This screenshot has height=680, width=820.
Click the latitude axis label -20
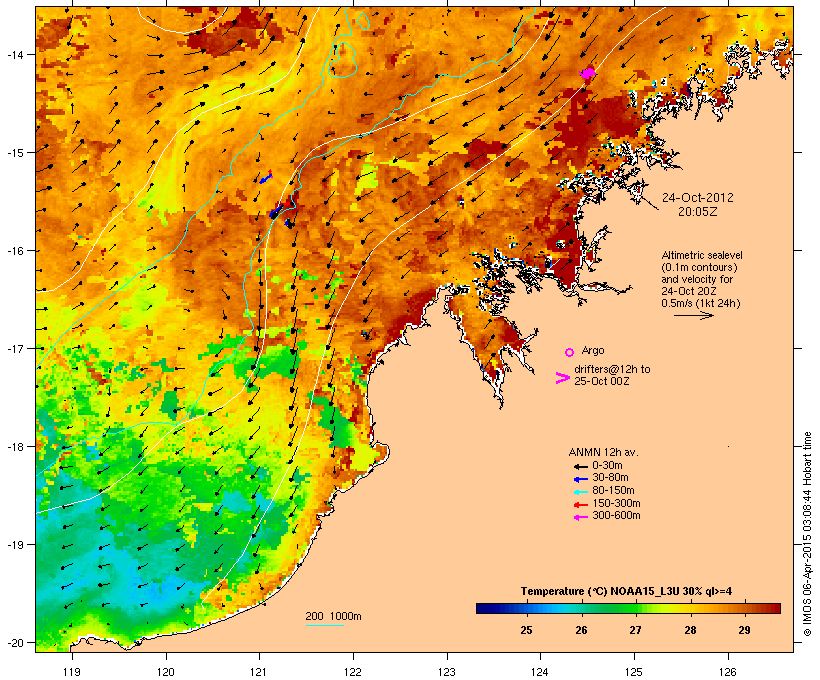pos(14,643)
